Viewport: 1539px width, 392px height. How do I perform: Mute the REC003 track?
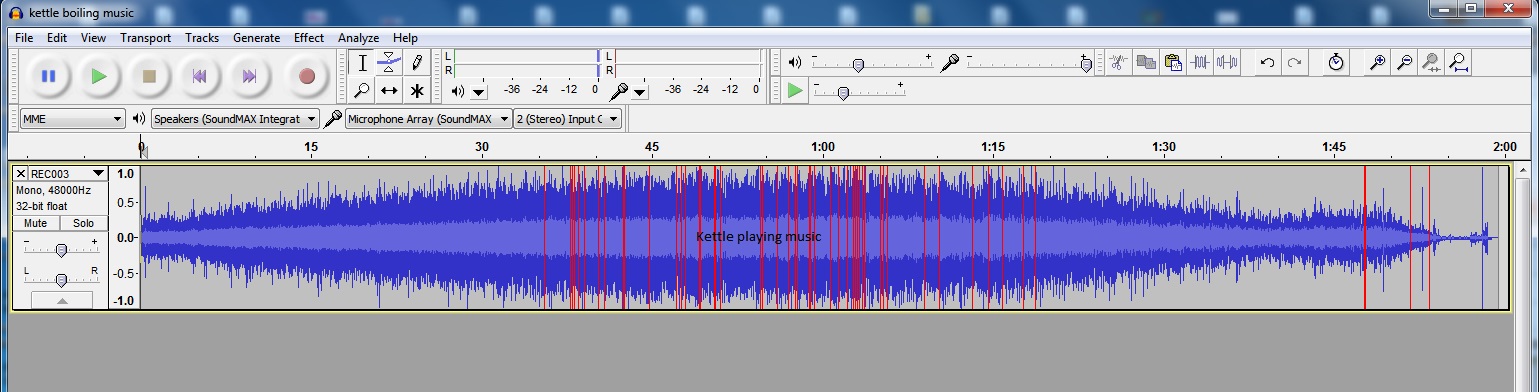pos(36,223)
